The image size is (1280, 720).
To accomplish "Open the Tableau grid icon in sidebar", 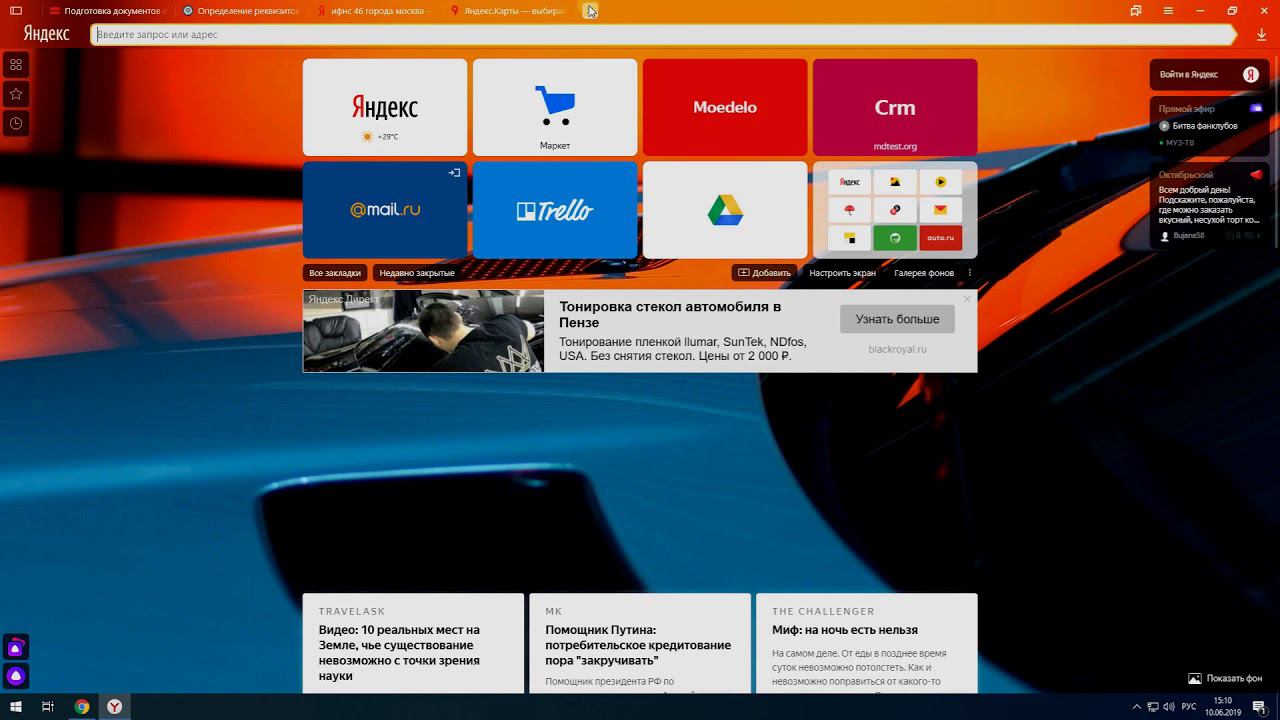I will 16,65.
